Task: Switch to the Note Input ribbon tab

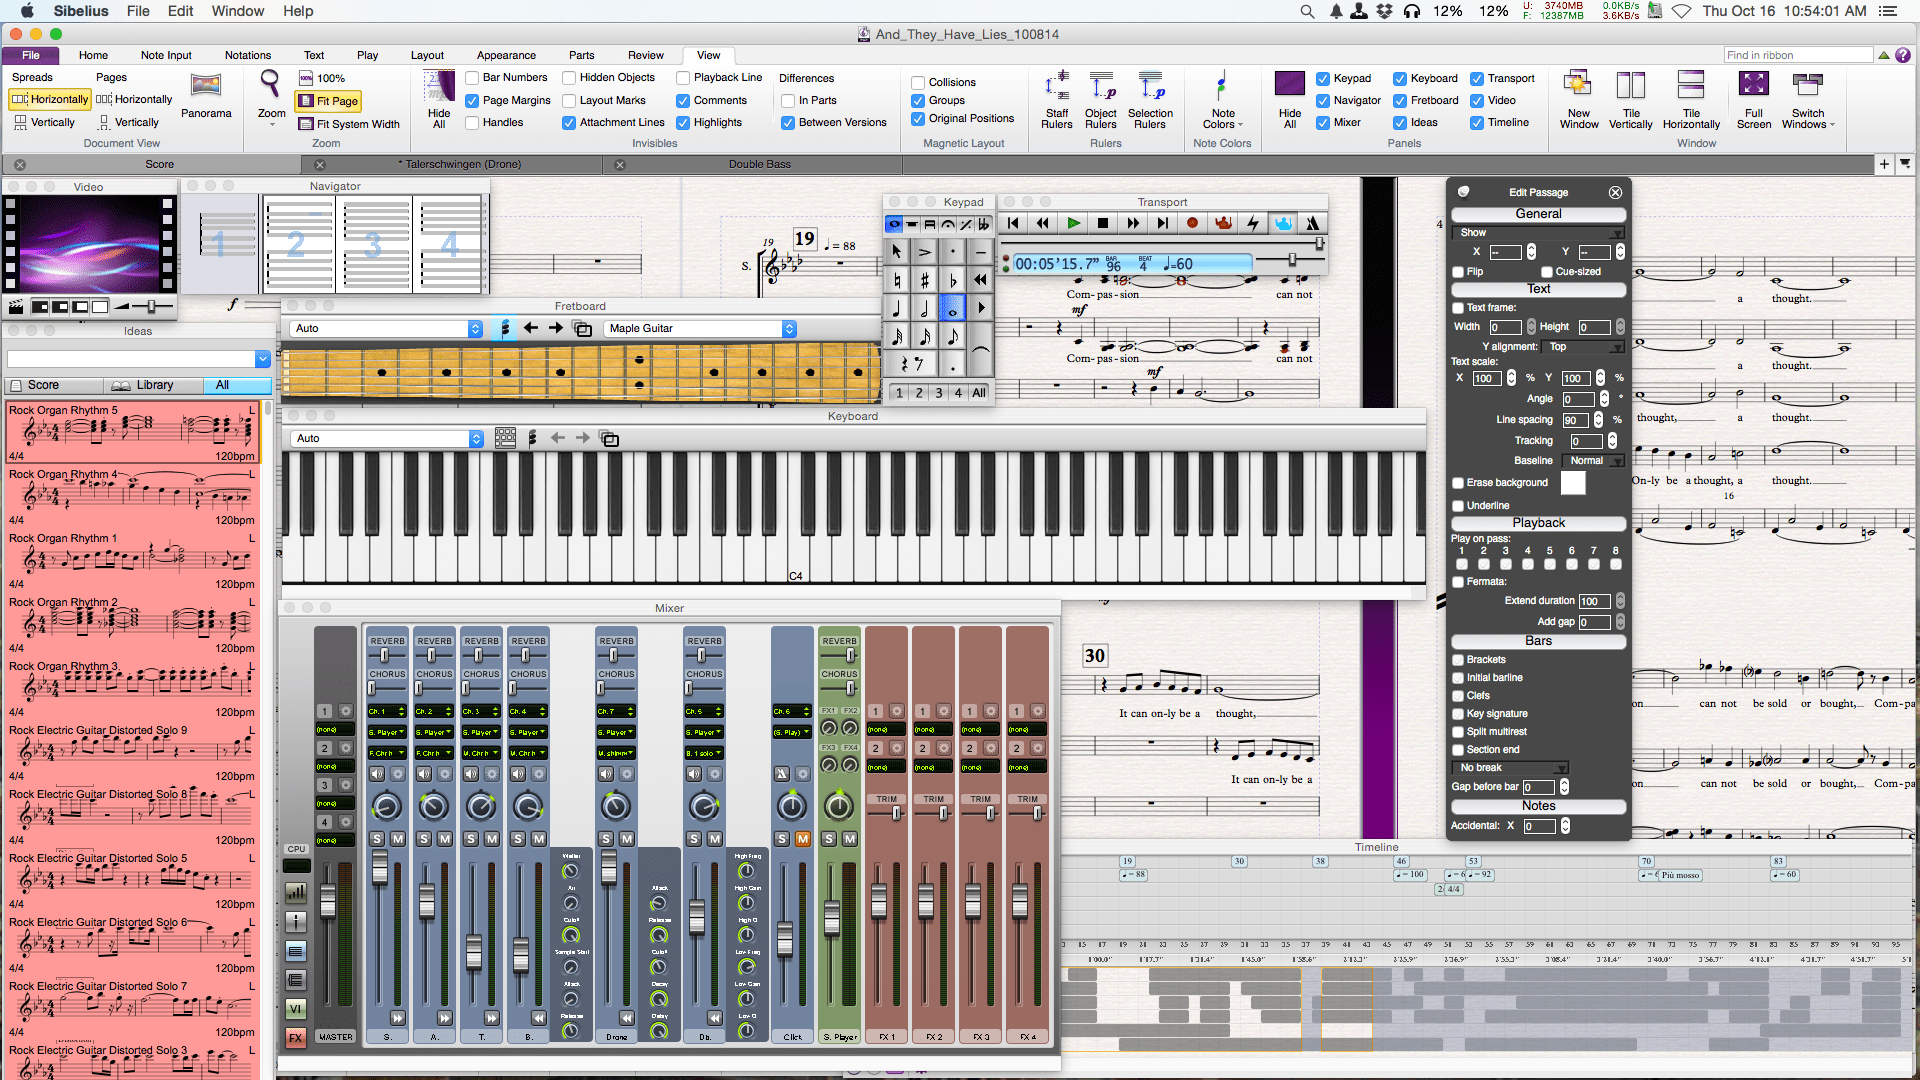Action: click(x=165, y=55)
